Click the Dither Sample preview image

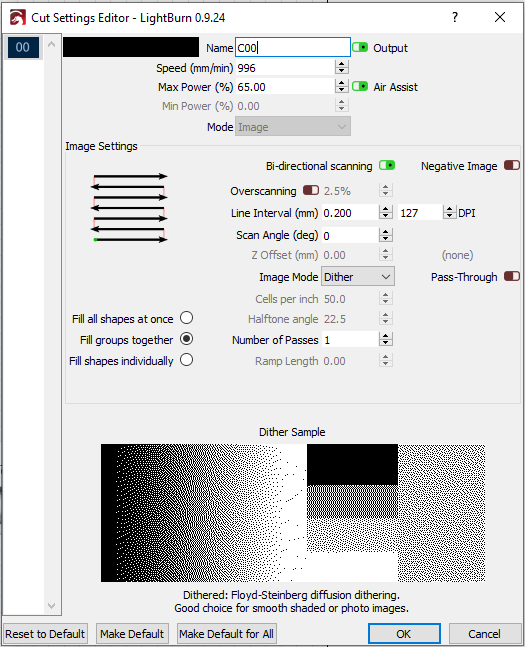293,513
